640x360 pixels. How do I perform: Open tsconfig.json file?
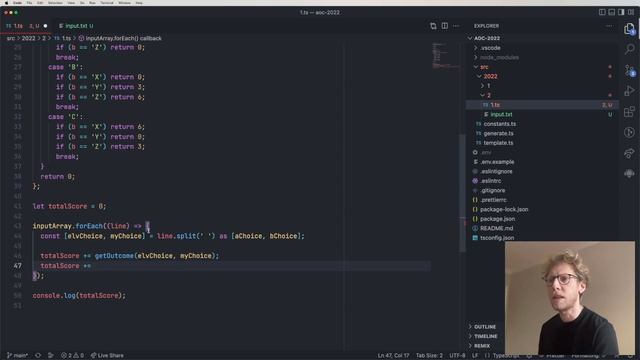tap(497, 238)
